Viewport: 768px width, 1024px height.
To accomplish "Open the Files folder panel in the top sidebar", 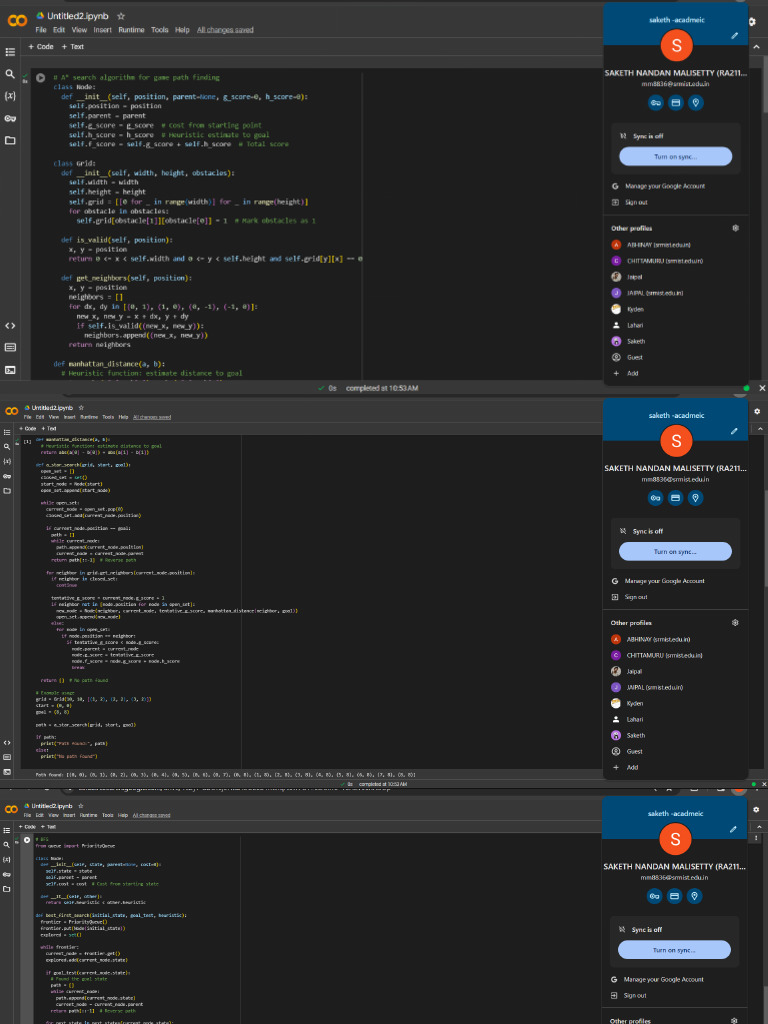I will click(x=10, y=141).
